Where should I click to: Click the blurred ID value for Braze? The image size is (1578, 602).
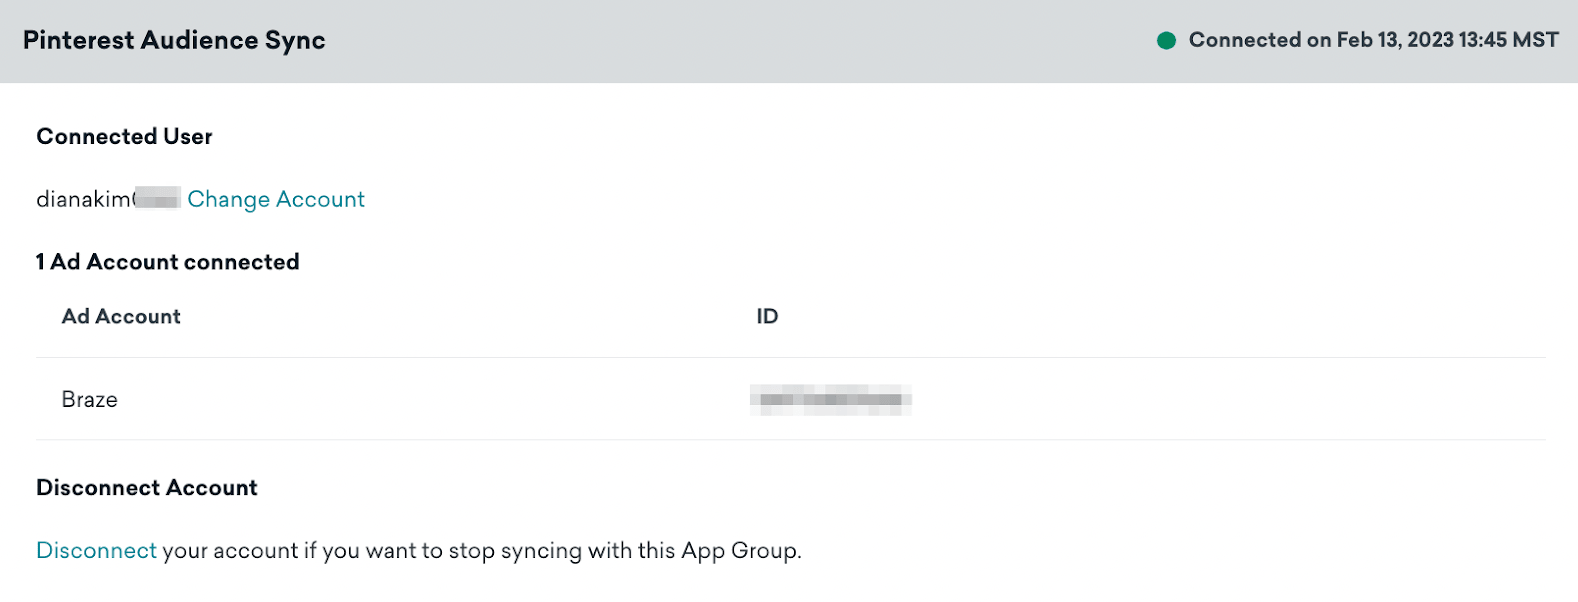pos(830,399)
